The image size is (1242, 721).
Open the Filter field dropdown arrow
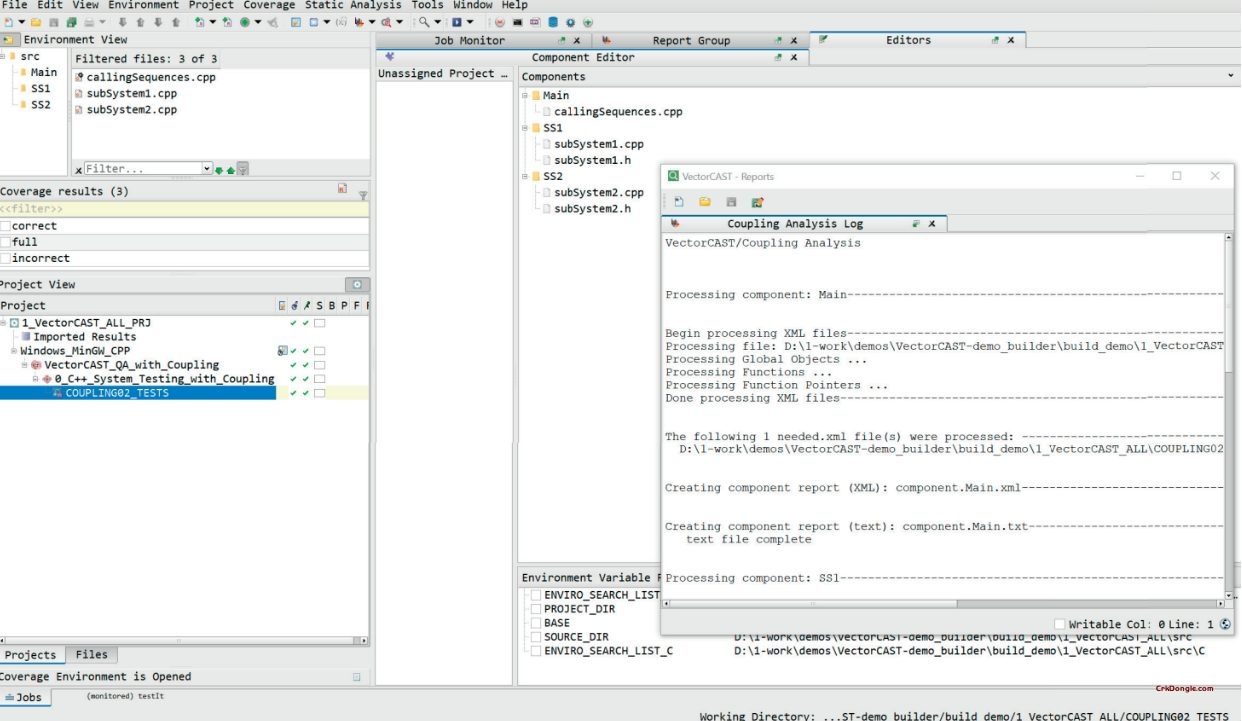tap(207, 169)
